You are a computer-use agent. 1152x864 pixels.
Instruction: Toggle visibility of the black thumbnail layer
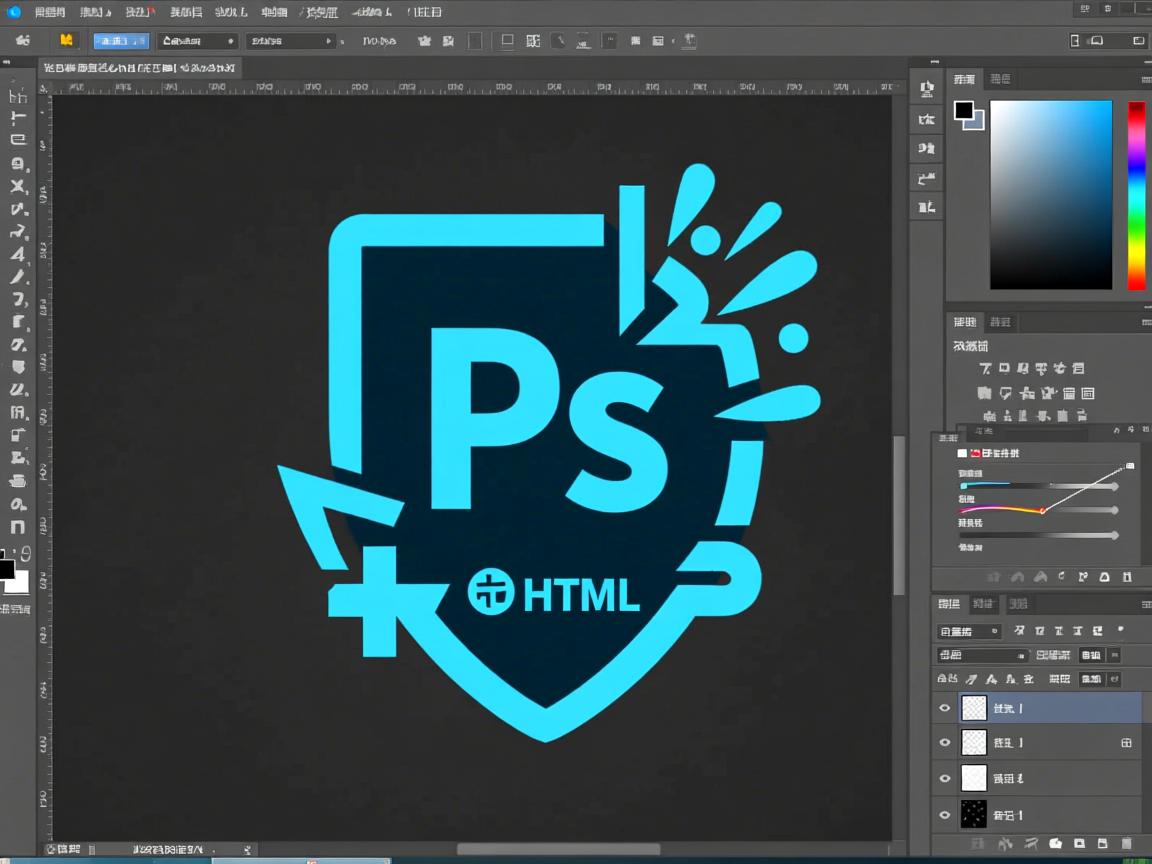945,814
